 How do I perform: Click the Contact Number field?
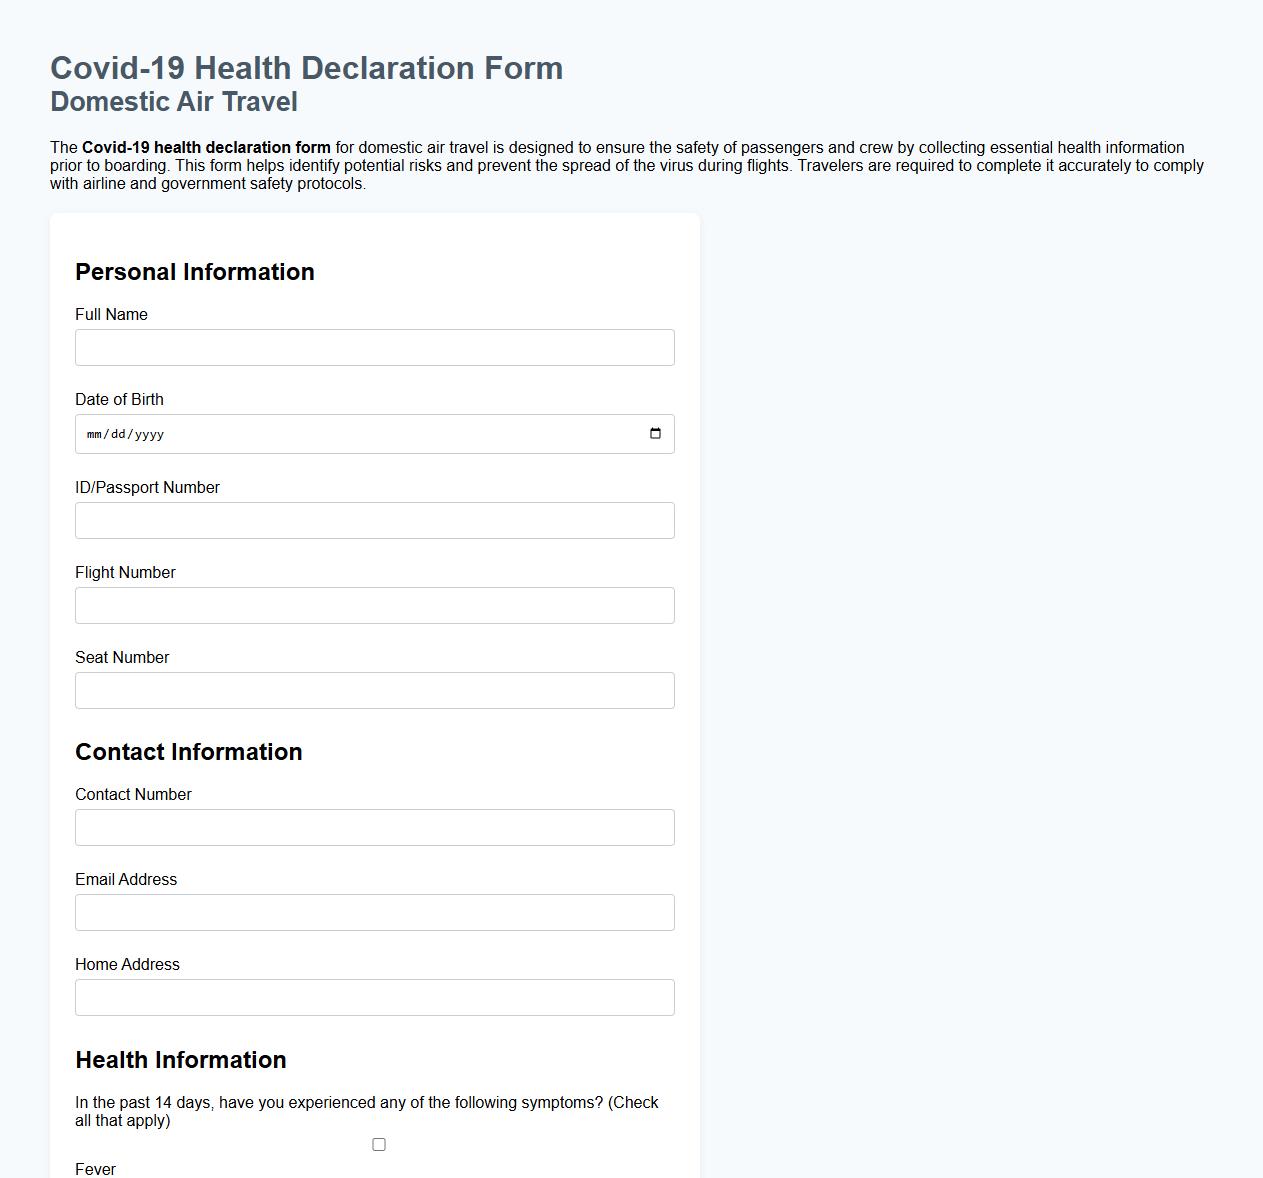374,827
